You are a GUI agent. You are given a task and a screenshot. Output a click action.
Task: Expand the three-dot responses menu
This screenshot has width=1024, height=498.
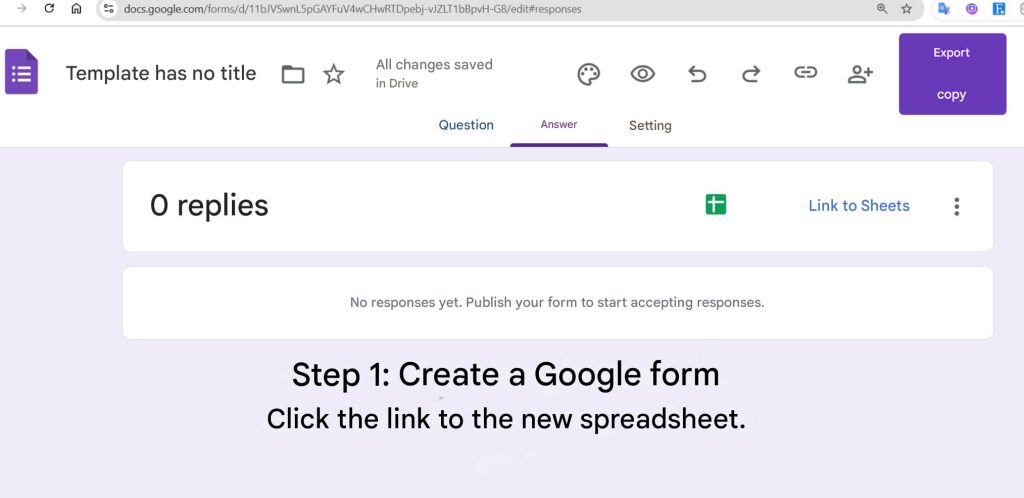(956, 206)
